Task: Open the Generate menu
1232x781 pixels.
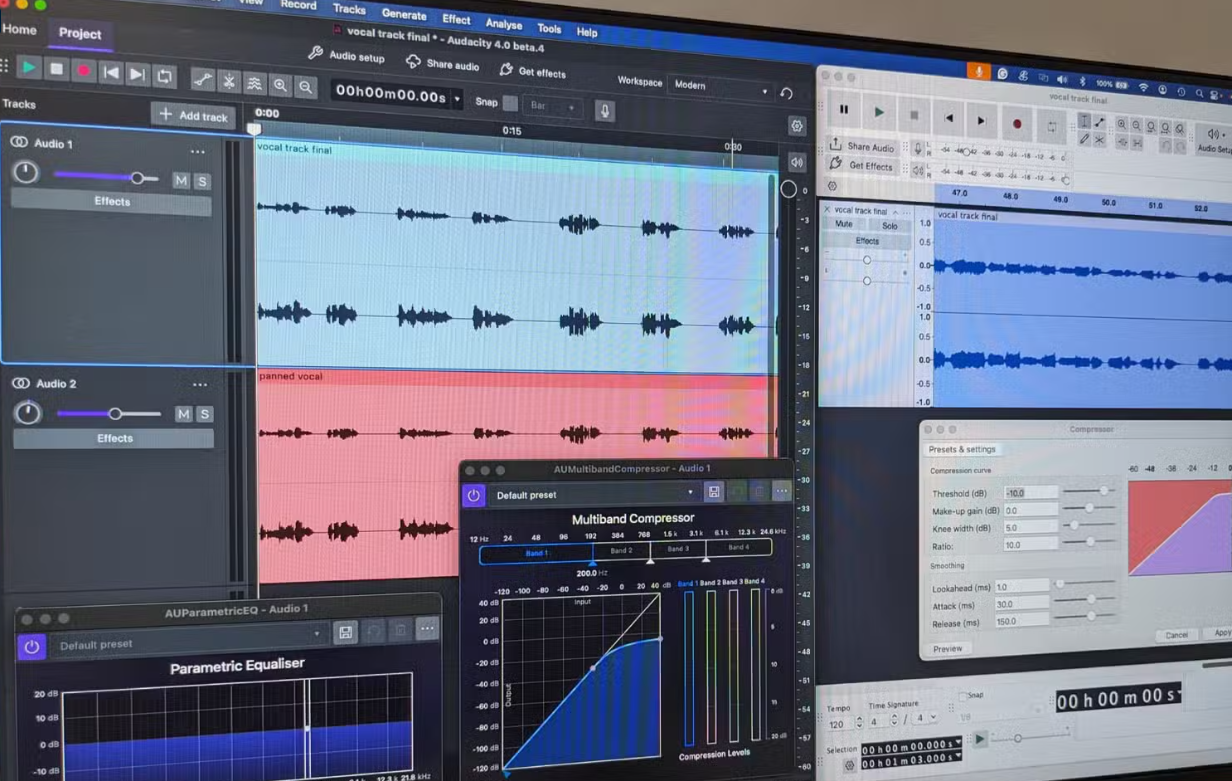Action: pyautogui.click(x=404, y=14)
